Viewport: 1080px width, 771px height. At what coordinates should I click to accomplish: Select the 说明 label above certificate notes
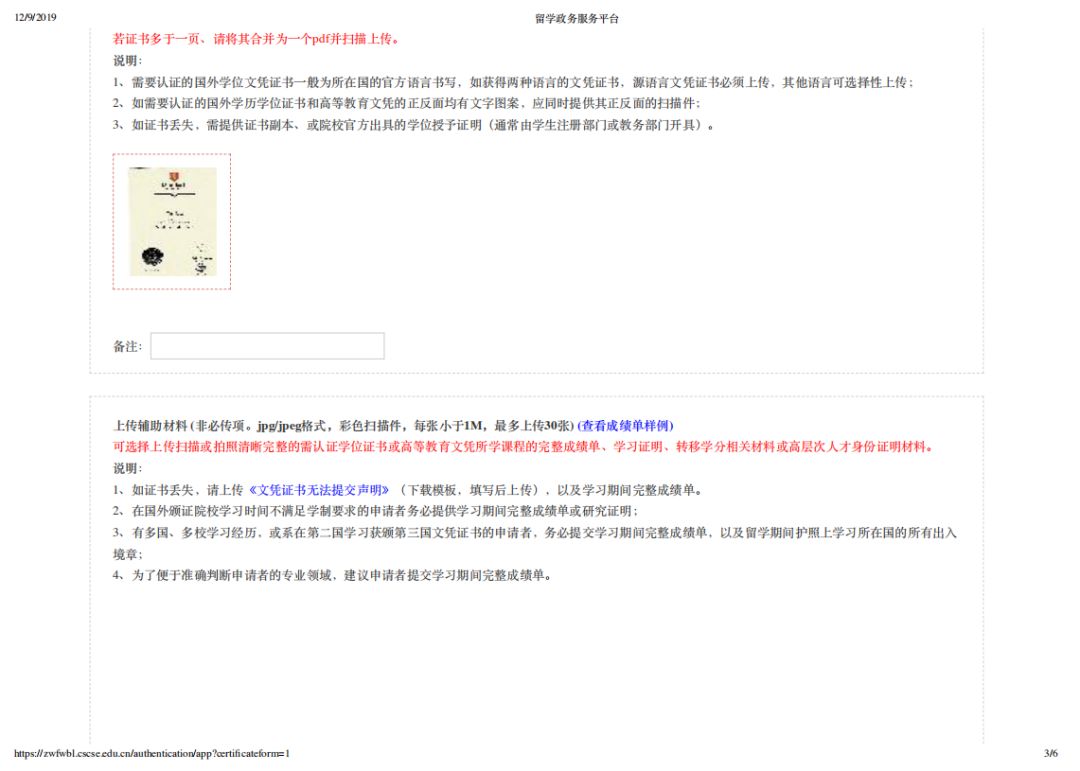click(x=127, y=61)
